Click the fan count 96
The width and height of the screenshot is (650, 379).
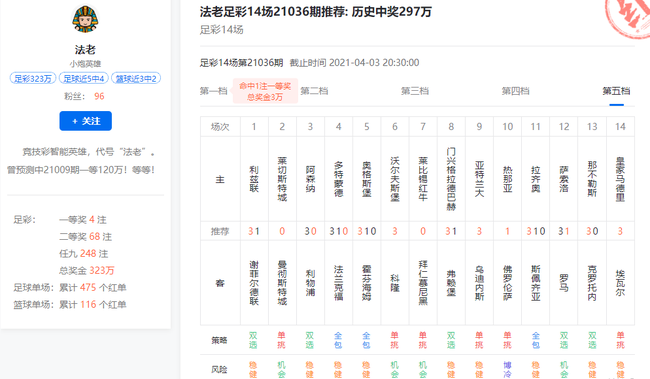99,96
